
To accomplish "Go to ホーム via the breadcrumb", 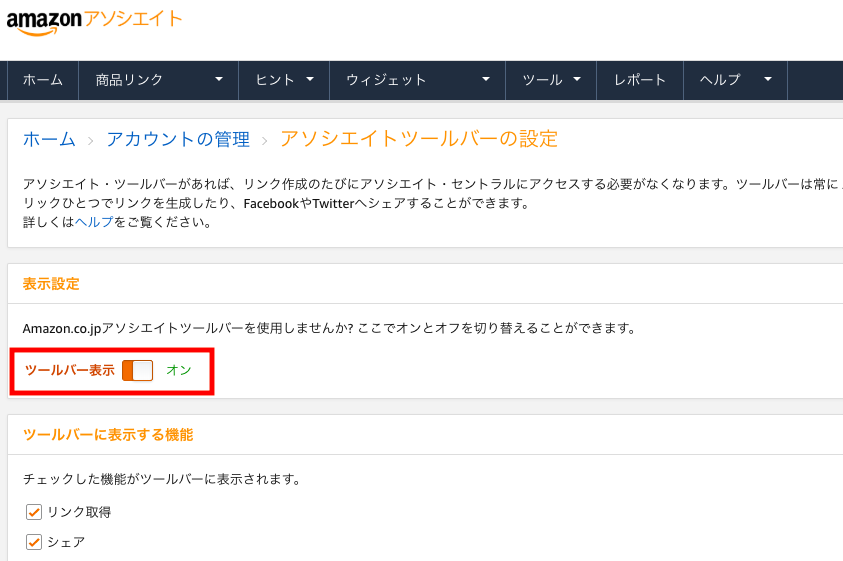I will (49, 139).
